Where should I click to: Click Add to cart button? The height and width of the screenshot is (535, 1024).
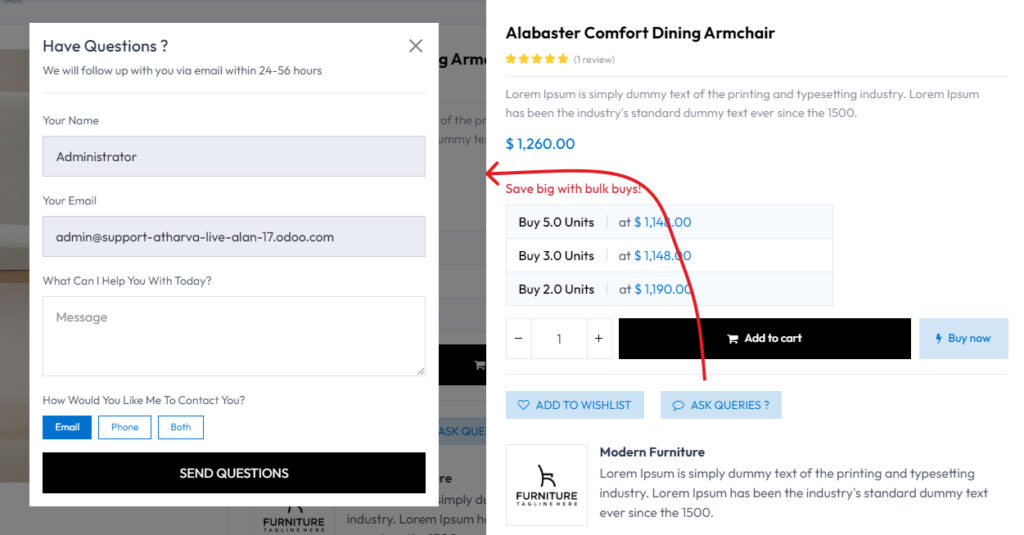[764, 339]
